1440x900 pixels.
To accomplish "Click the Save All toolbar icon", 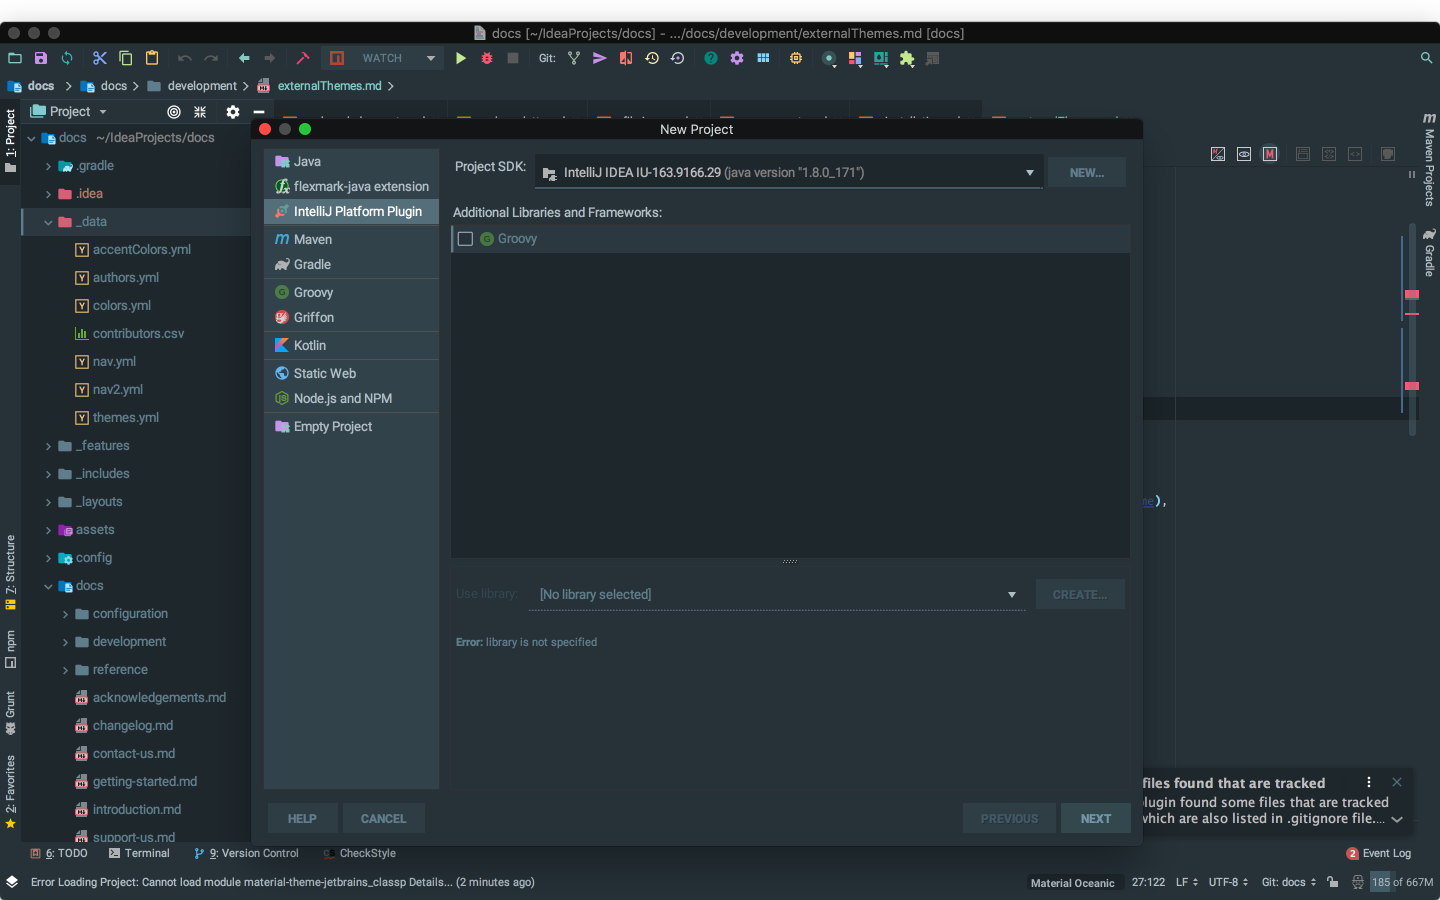I will click(x=41, y=58).
